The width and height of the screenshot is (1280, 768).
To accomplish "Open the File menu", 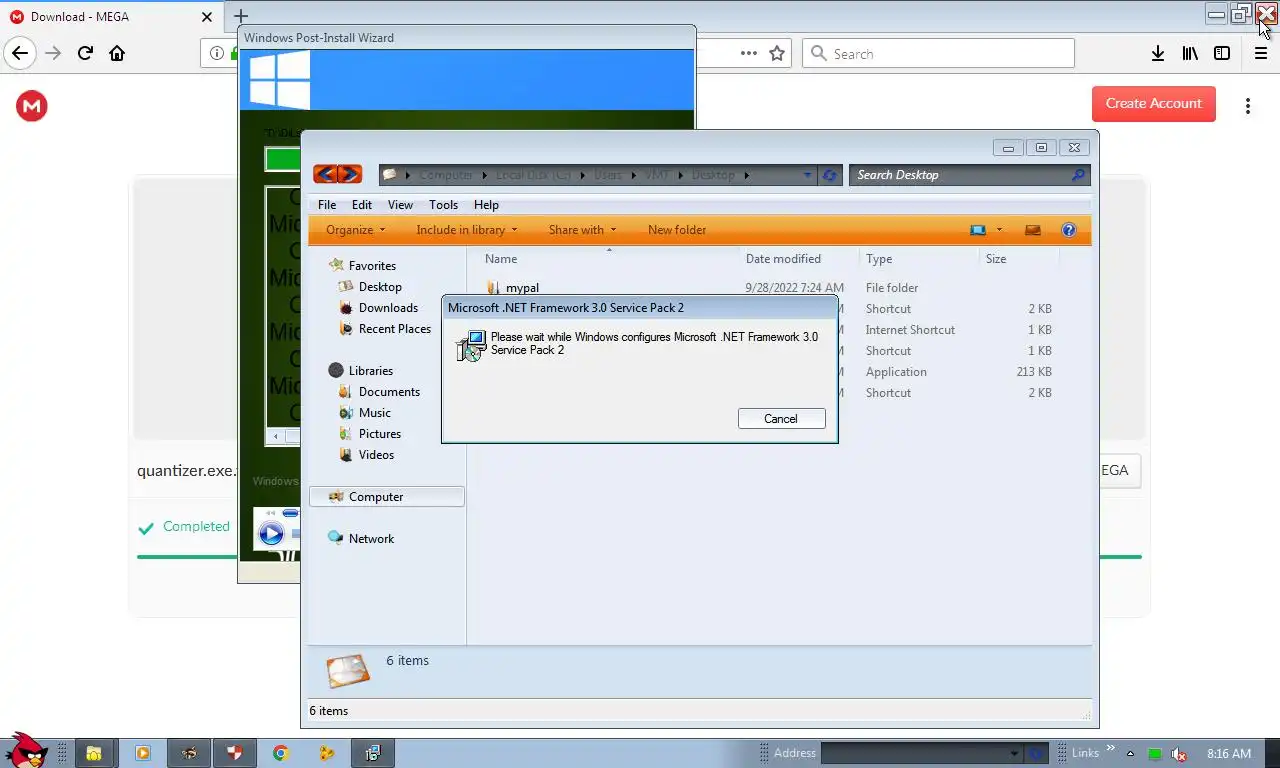I will click(327, 205).
